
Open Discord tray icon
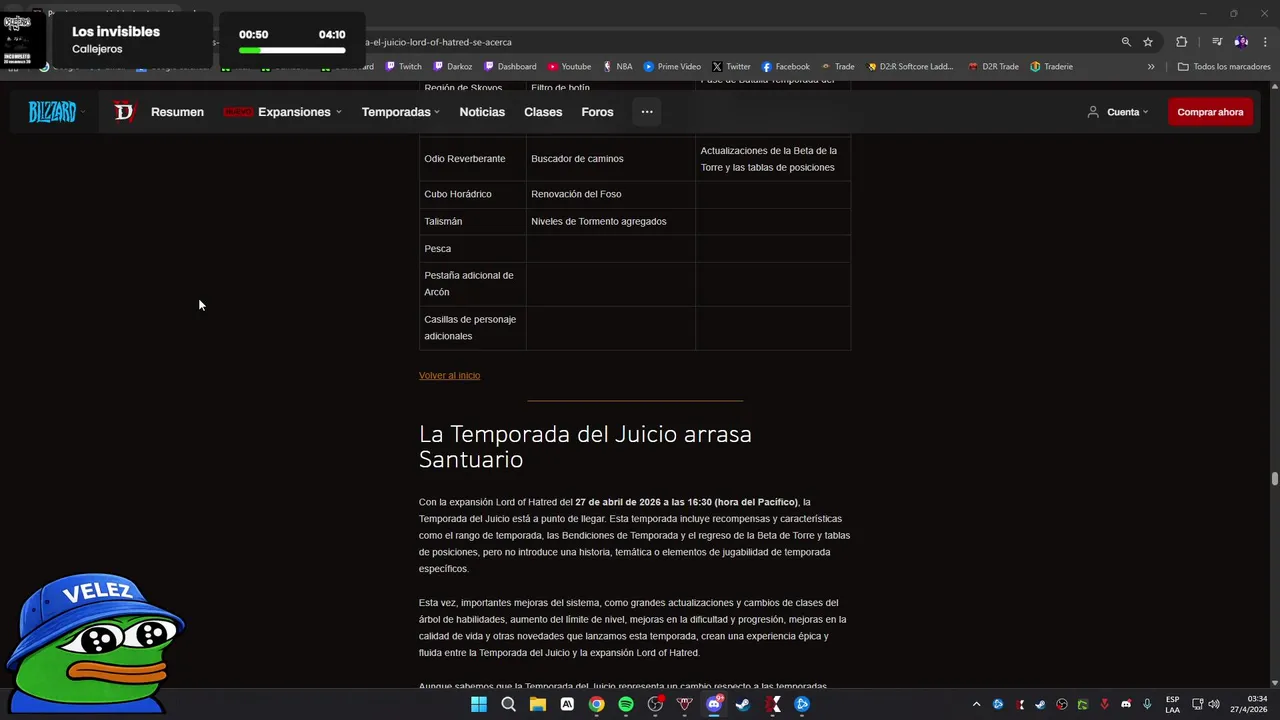[1126, 704]
